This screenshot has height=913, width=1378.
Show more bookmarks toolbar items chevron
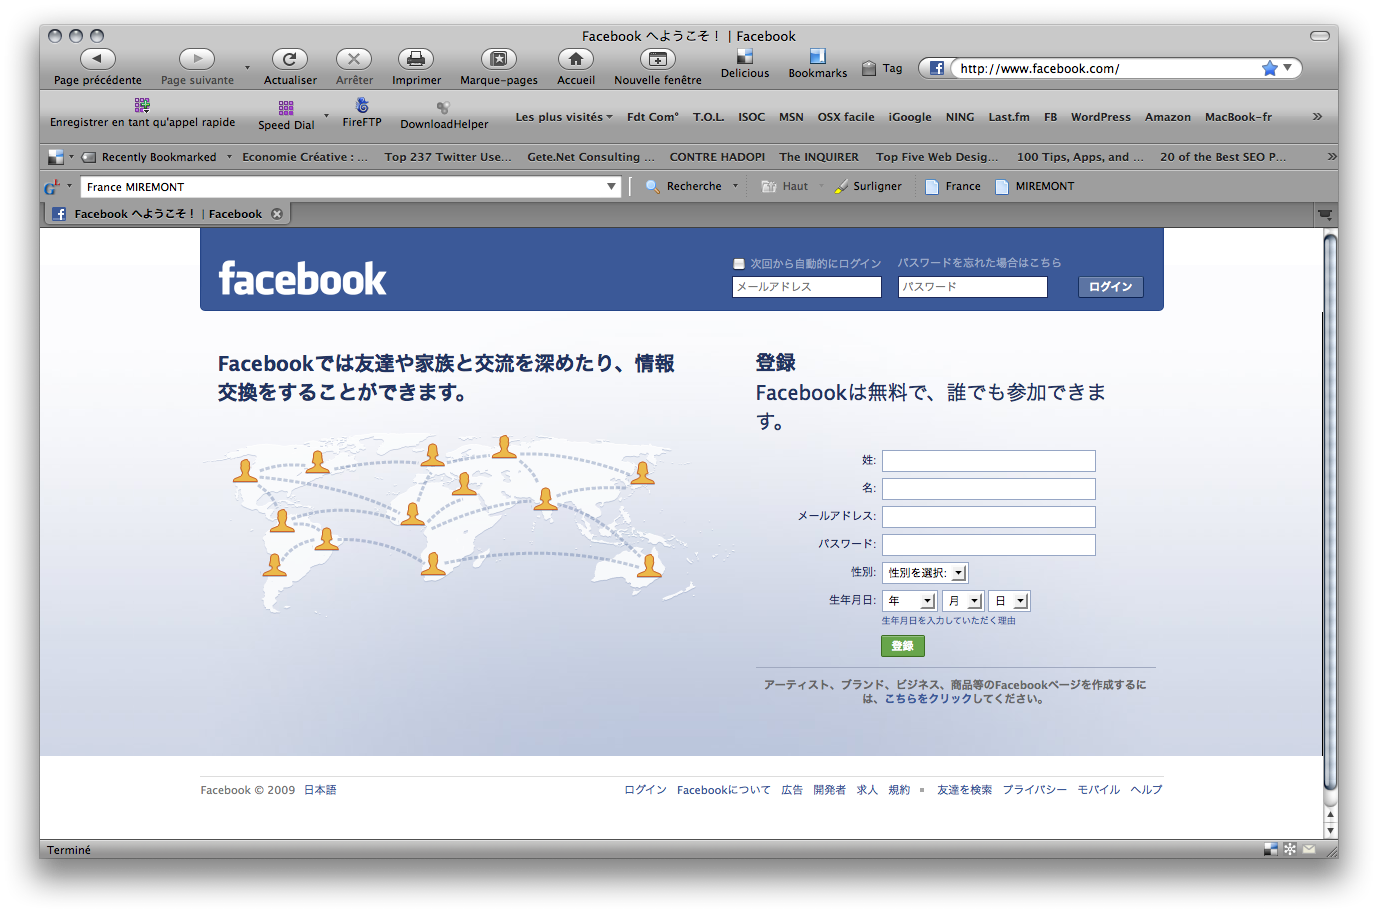[x=1318, y=117]
